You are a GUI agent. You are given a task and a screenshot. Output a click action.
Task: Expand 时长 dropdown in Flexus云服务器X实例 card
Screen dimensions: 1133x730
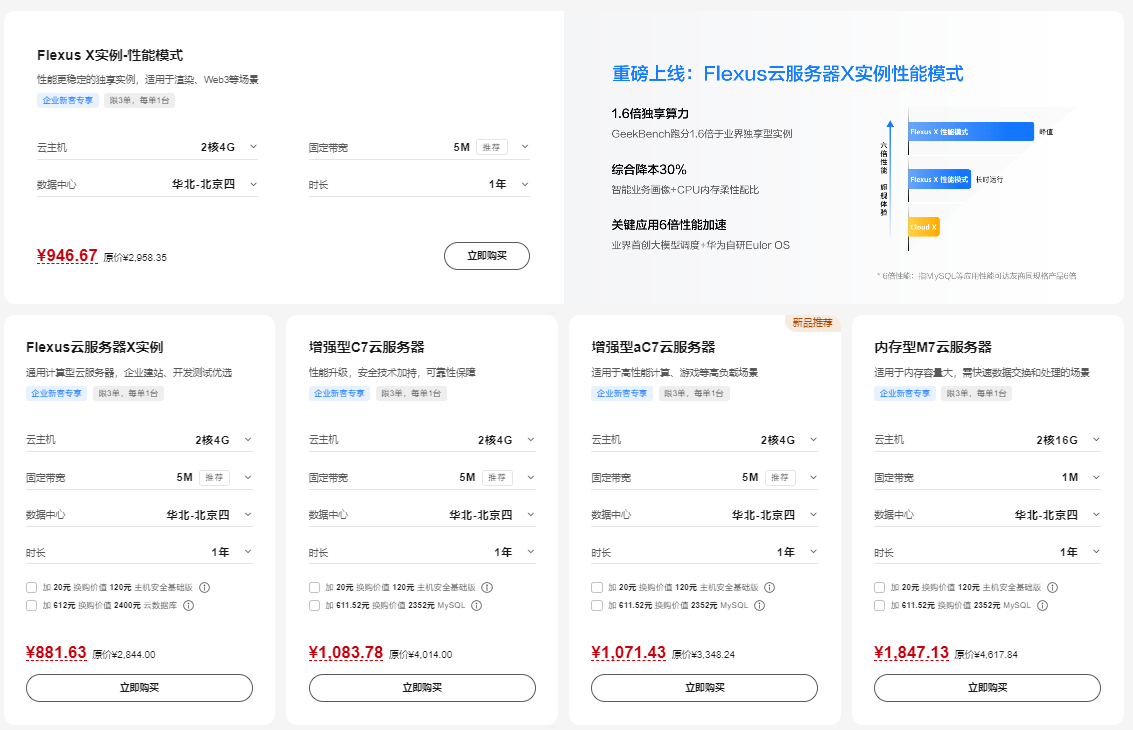pos(139,552)
